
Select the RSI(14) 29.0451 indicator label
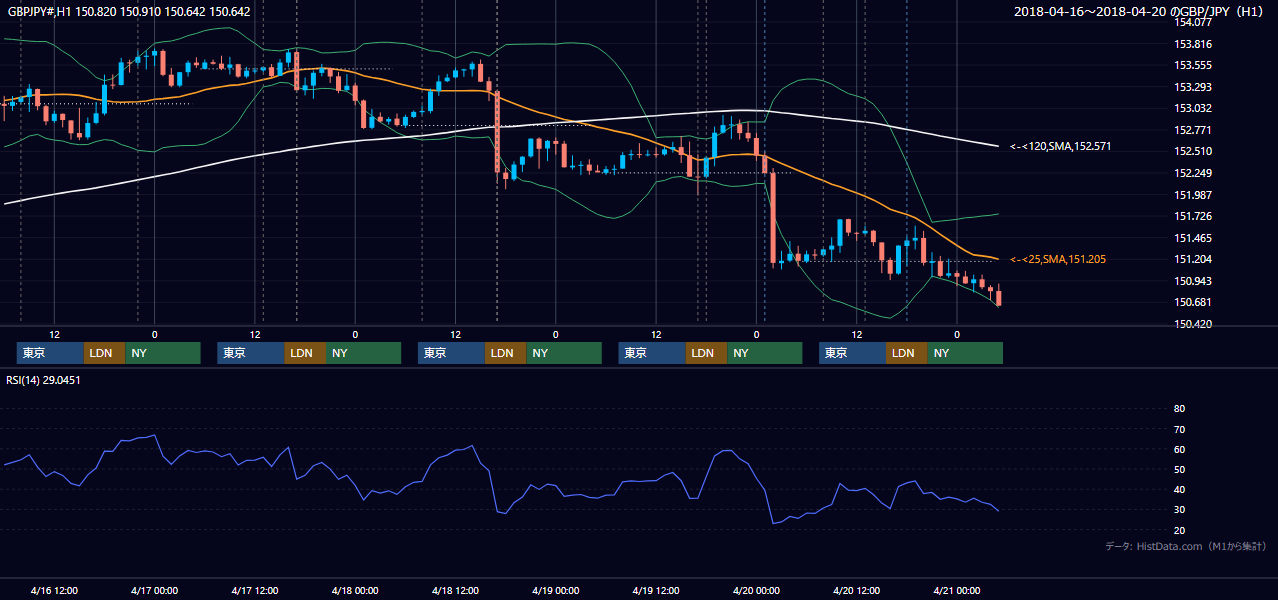pos(43,380)
